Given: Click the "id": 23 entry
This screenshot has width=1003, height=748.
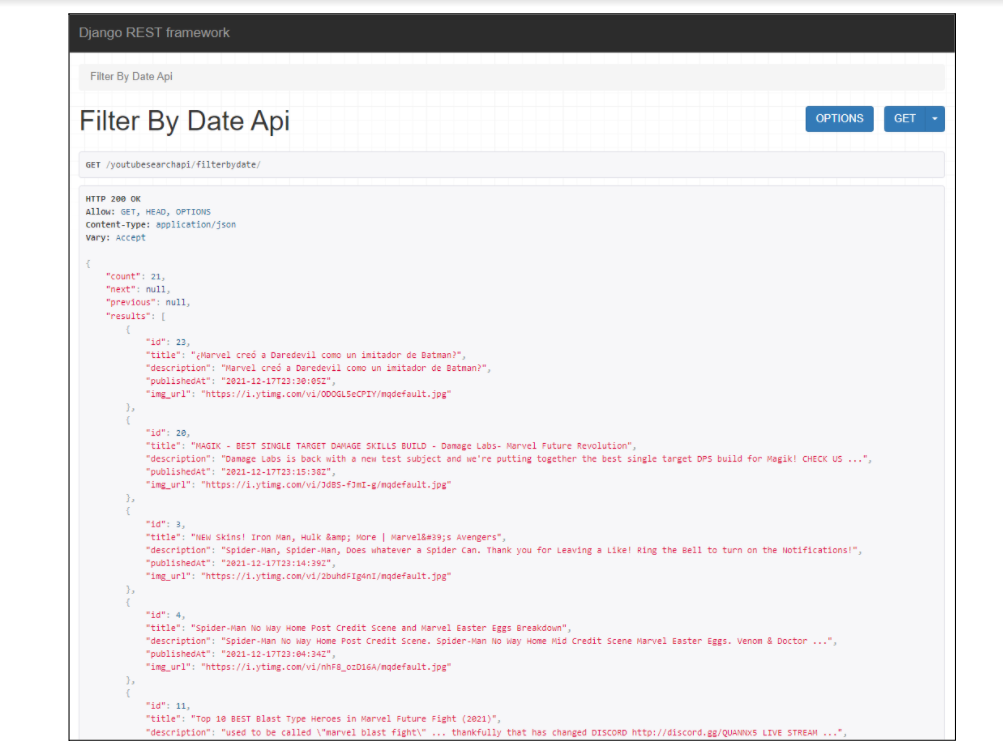Looking at the screenshot, I should click(x=168, y=342).
